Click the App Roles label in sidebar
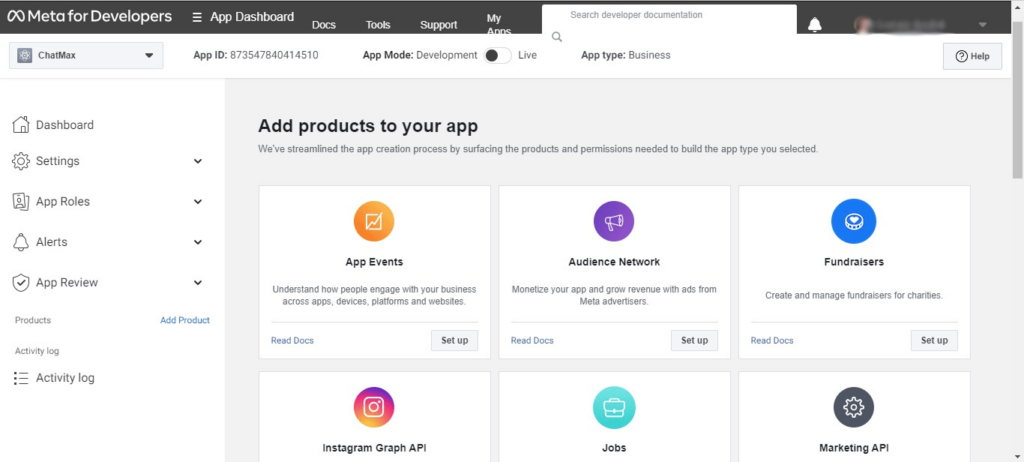This screenshot has height=462, width=1024. pyautogui.click(x=63, y=202)
